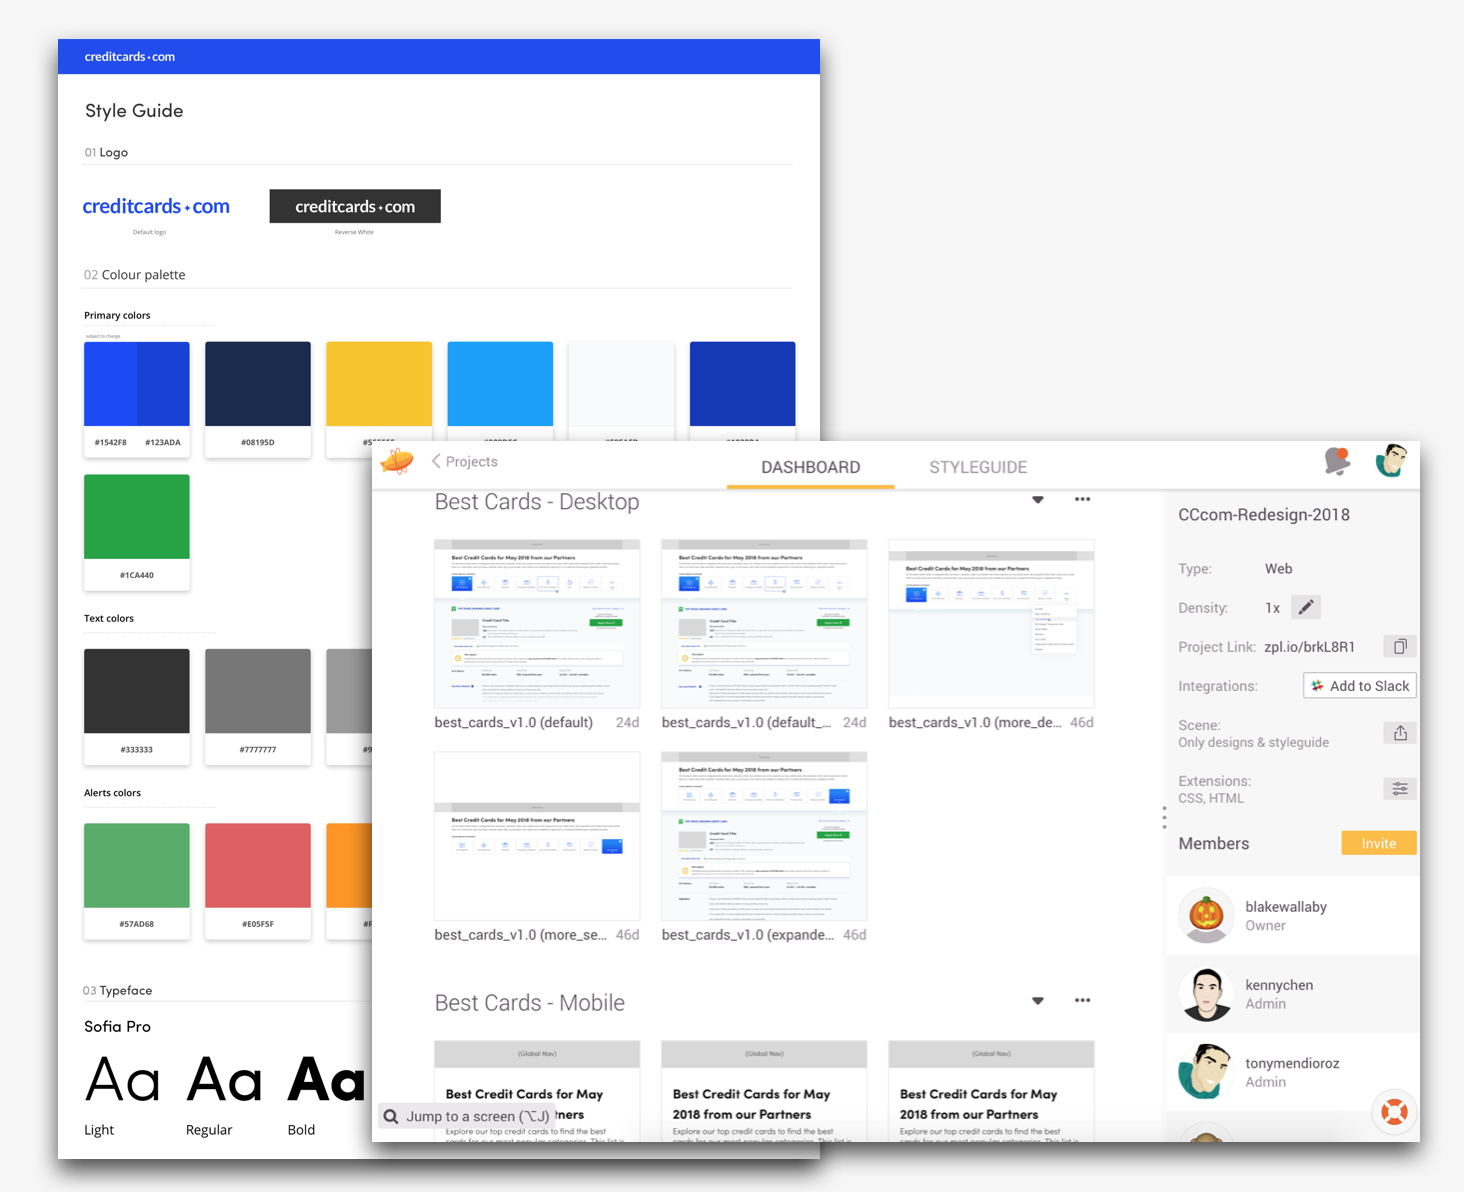1464x1192 pixels.
Task: Click the help lifebuoy icon
Action: [x=1394, y=1111]
